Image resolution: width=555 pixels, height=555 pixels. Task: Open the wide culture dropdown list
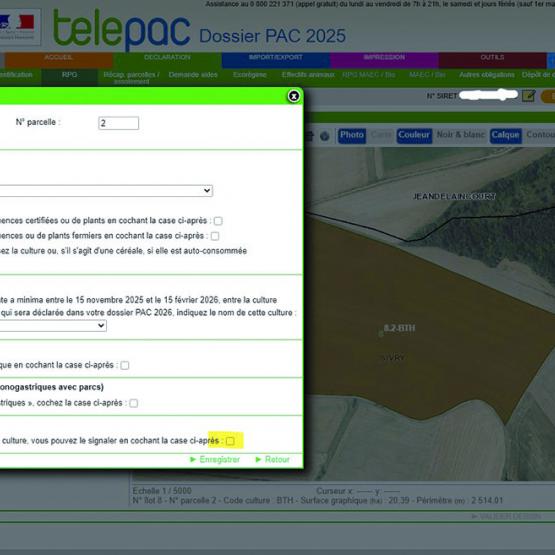tap(106, 191)
